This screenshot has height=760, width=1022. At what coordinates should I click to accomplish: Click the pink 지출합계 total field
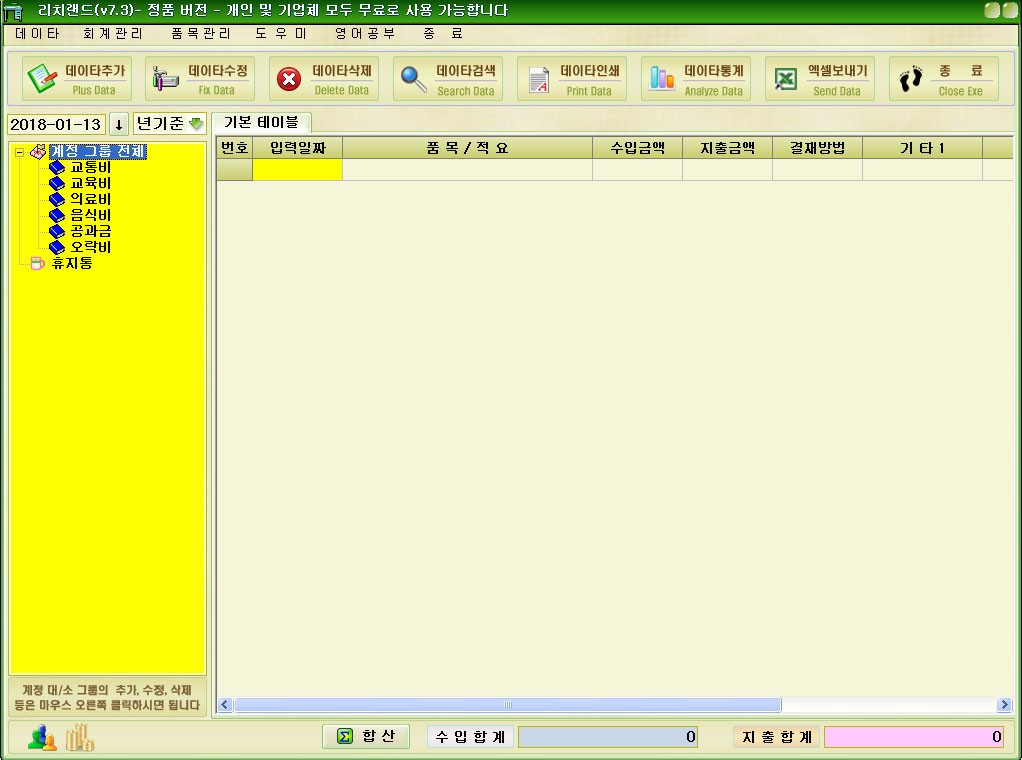point(913,737)
